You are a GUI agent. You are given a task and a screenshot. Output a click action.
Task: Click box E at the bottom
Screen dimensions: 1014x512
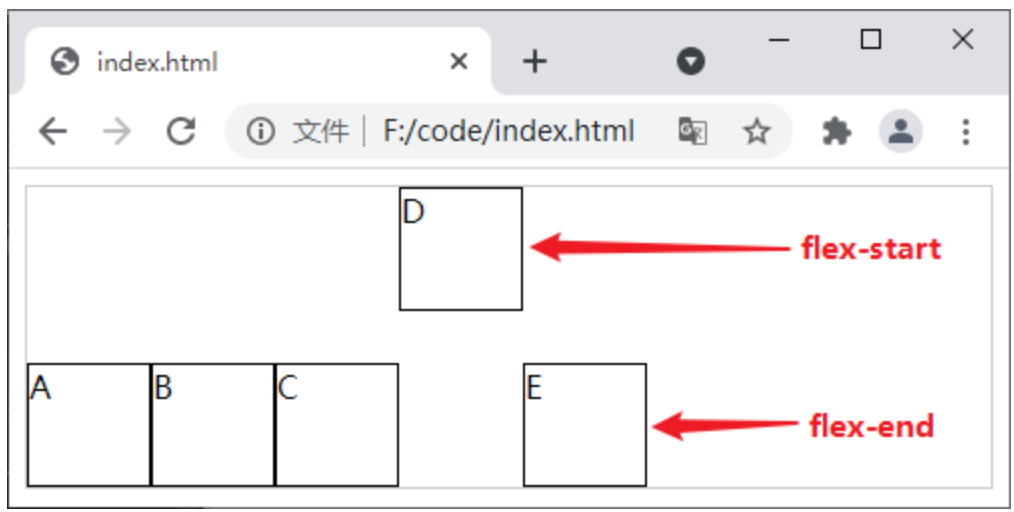[x=584, y=425]
